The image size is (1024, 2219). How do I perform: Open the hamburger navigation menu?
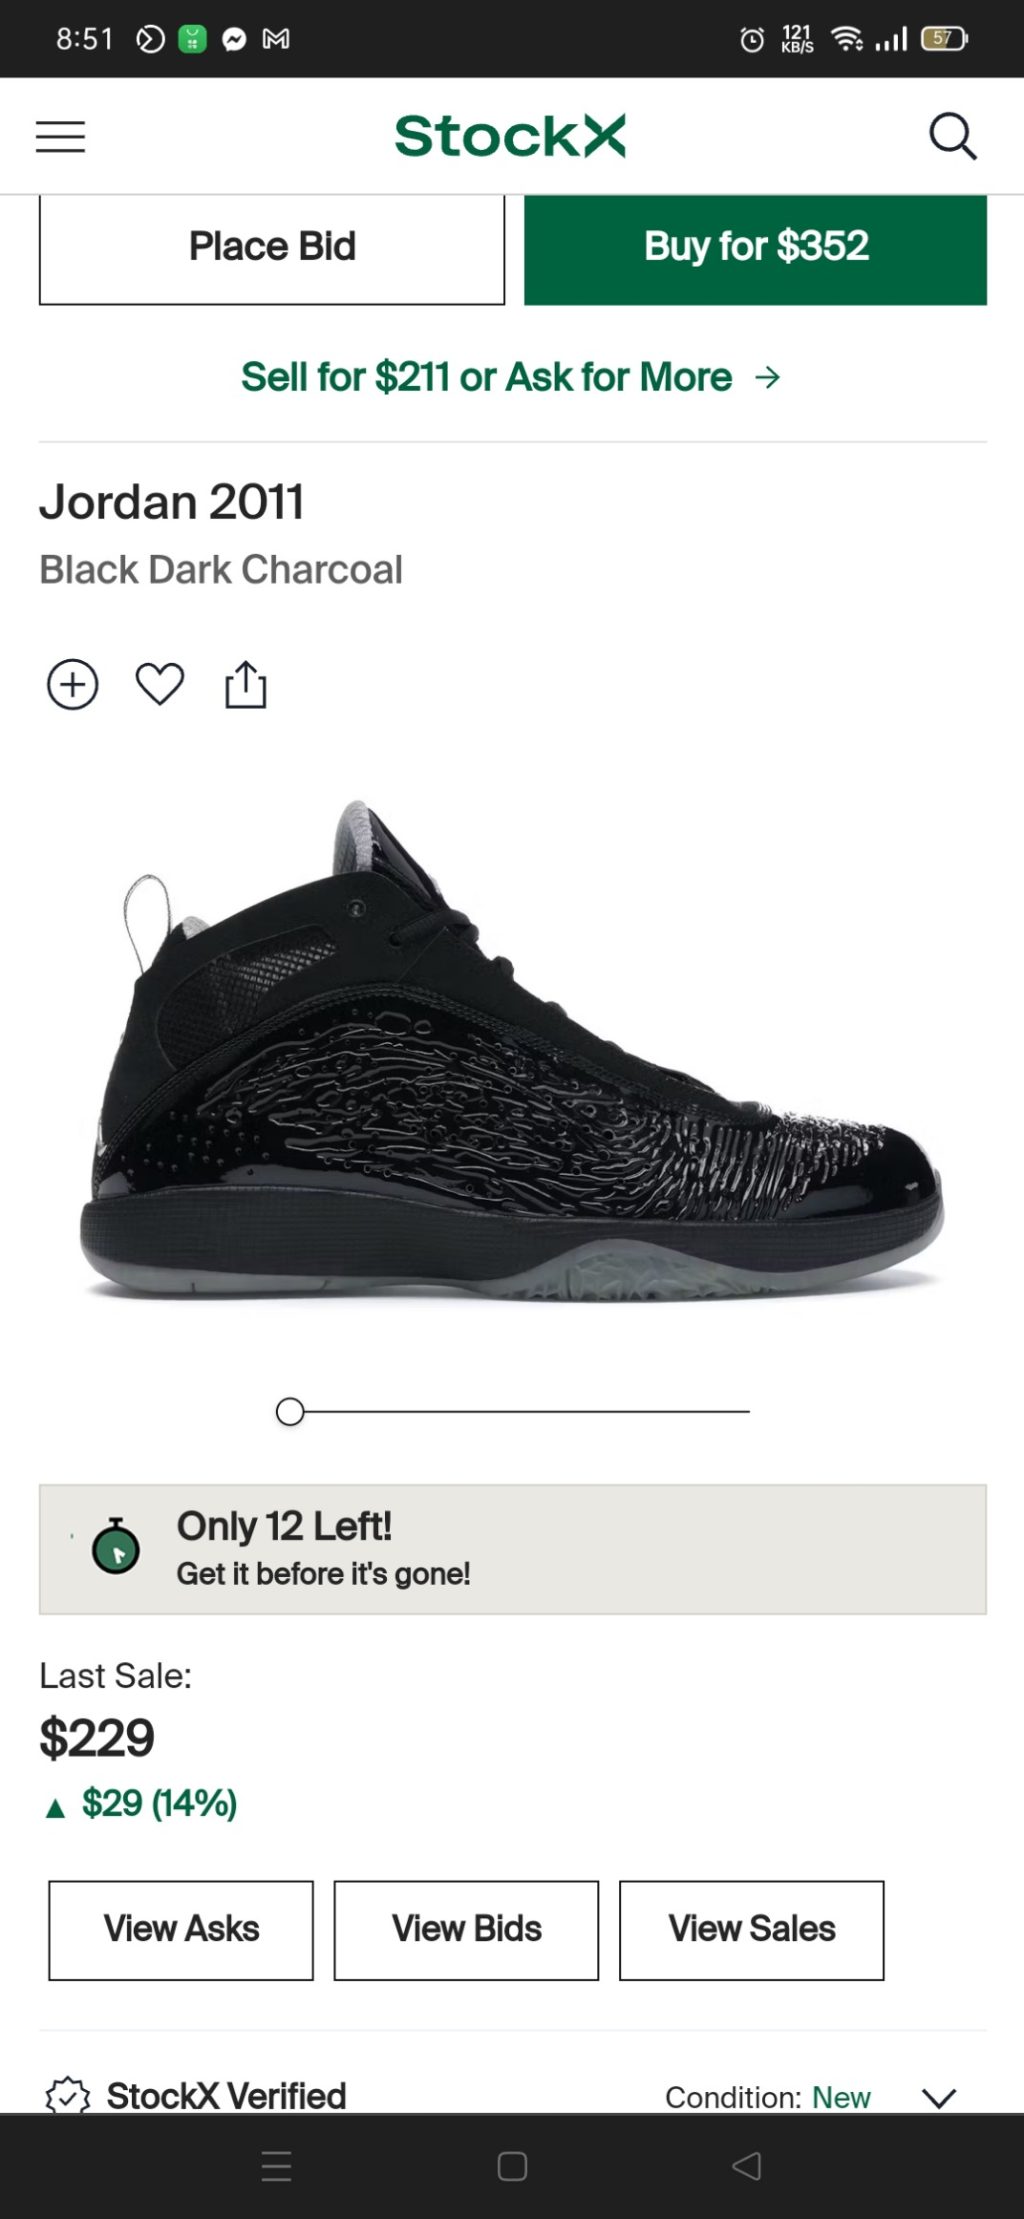(x=60, y=136)
